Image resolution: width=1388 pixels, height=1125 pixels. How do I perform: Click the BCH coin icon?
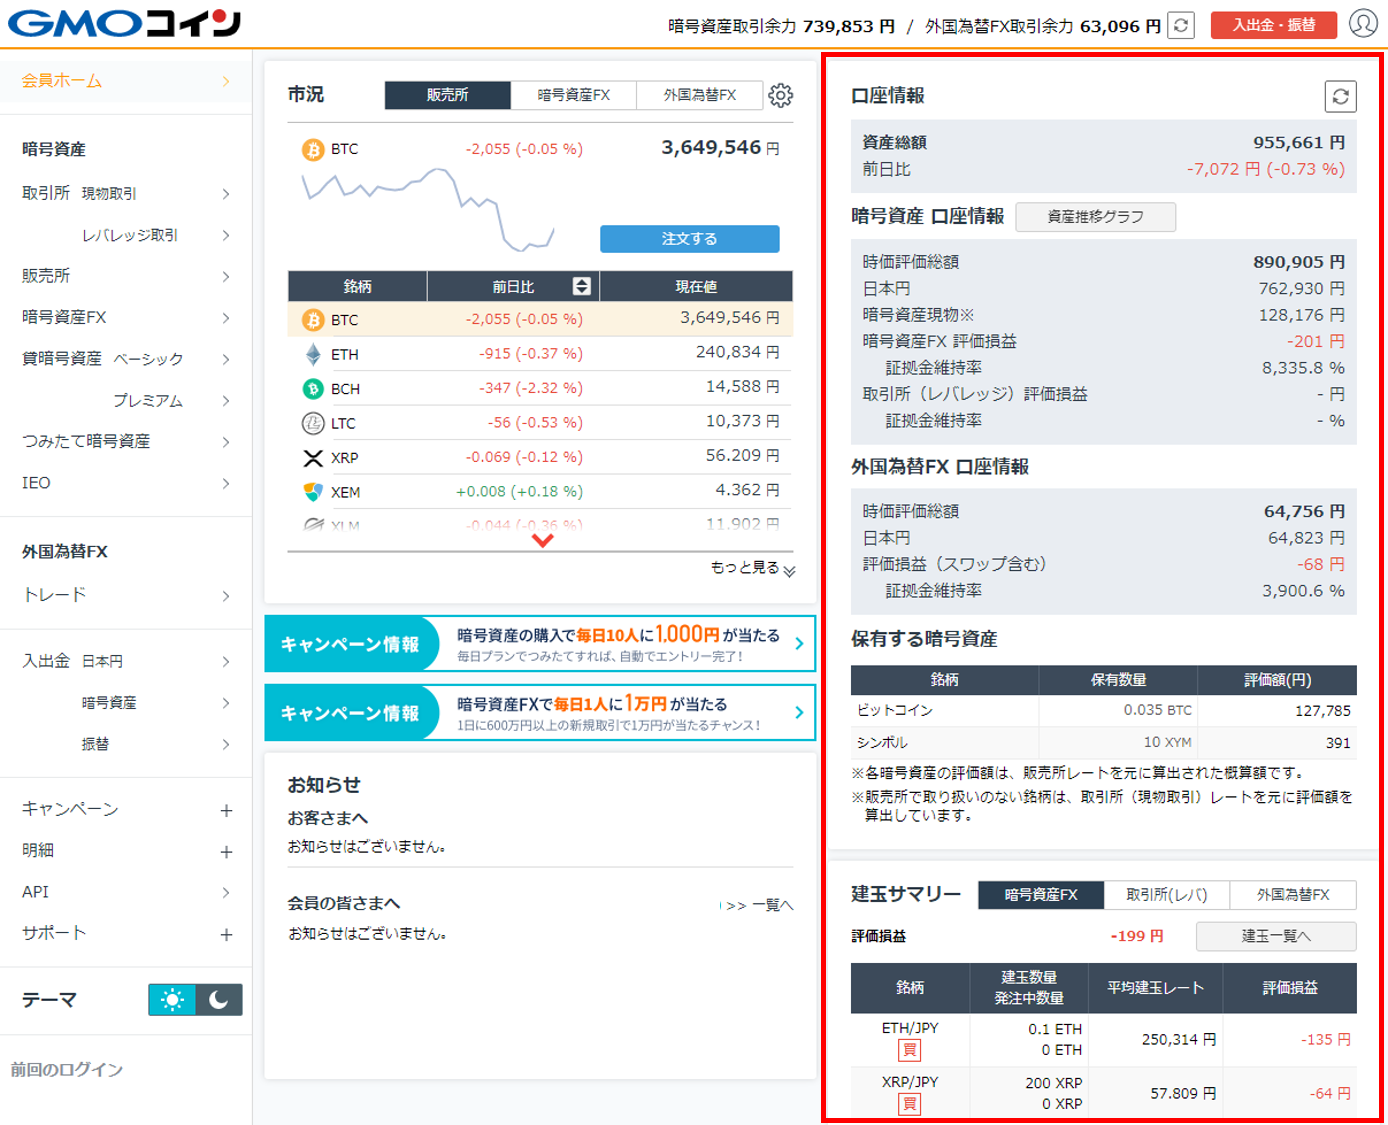coord(313,389)
